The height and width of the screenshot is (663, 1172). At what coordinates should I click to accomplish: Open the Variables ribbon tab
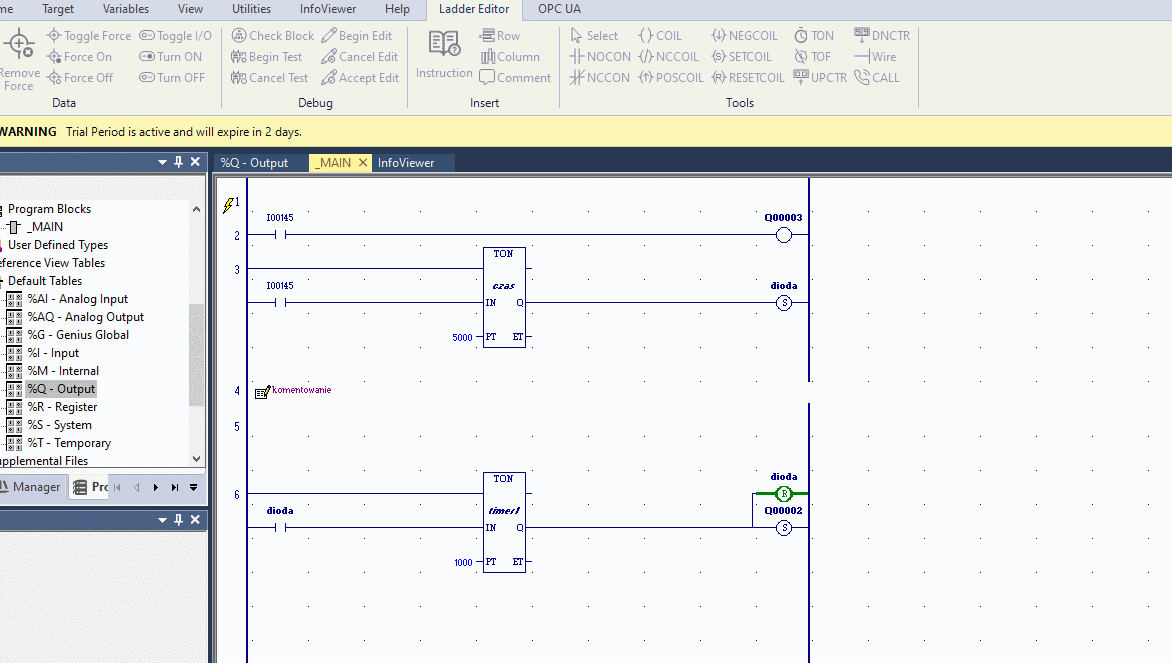click(126, 9)
